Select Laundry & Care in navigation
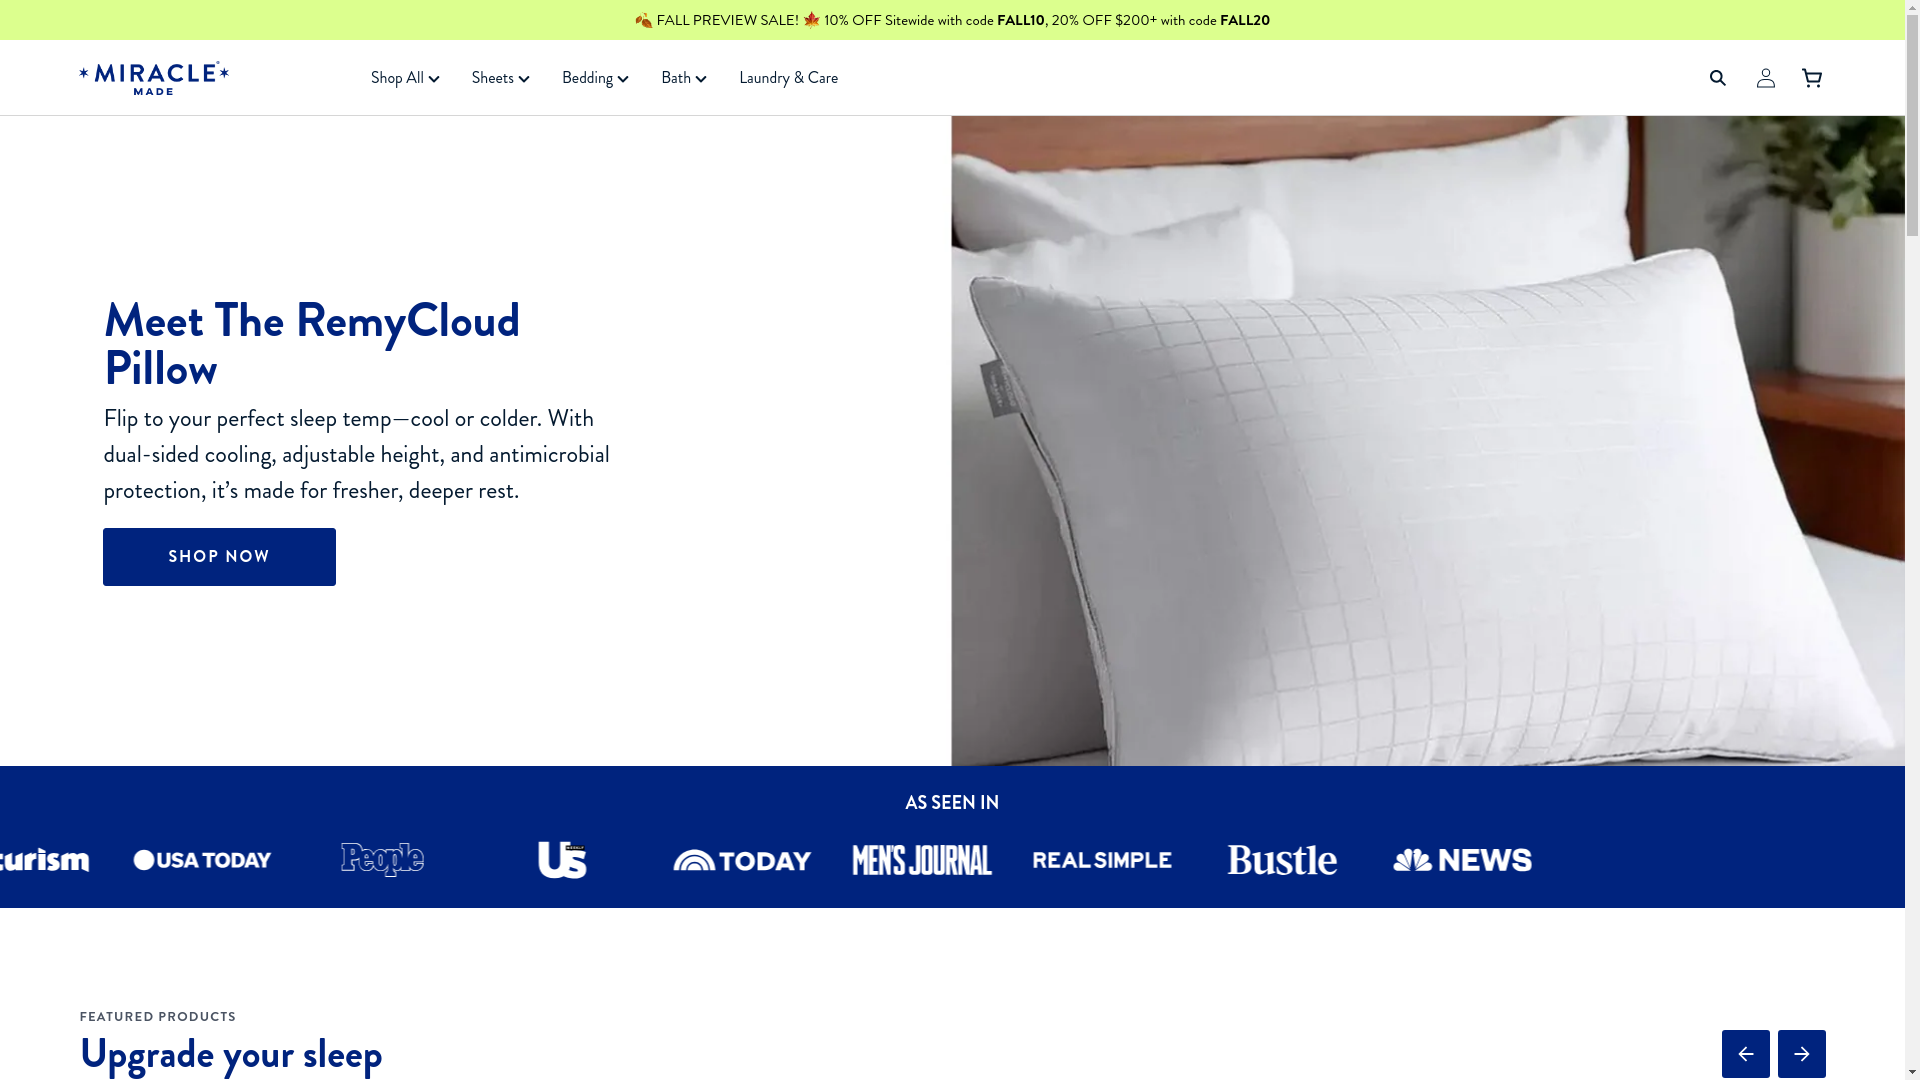This screenshot has height=1080, width=1920. (788, 77)
